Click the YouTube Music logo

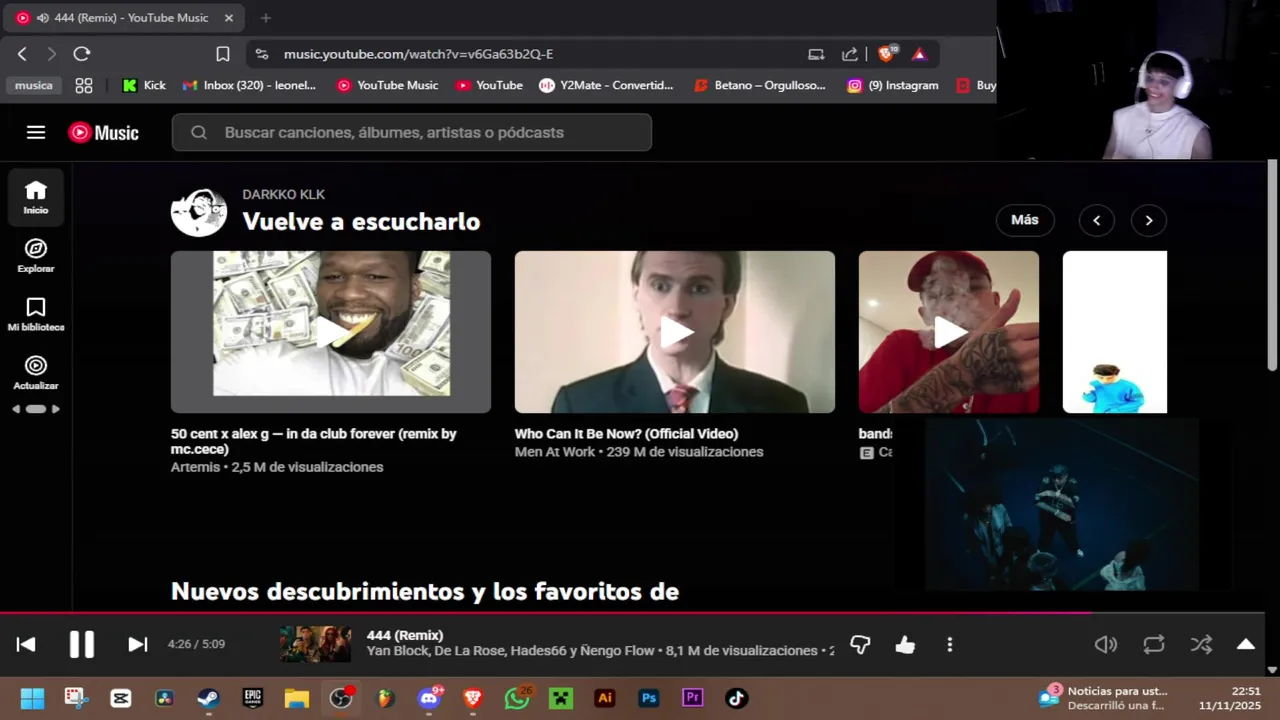tap(103, 132)
